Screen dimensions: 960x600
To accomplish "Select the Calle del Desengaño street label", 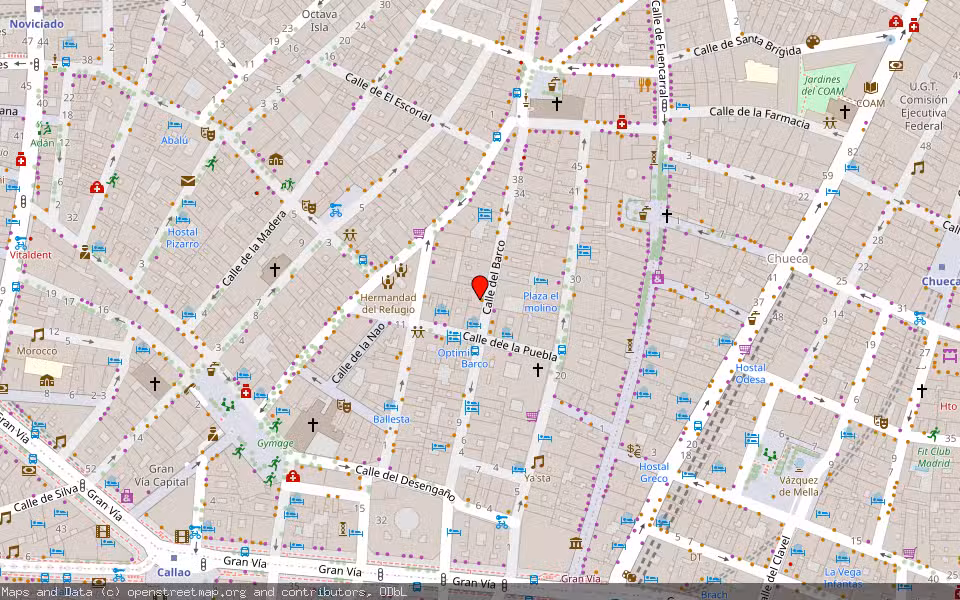I will pos(406,482).
